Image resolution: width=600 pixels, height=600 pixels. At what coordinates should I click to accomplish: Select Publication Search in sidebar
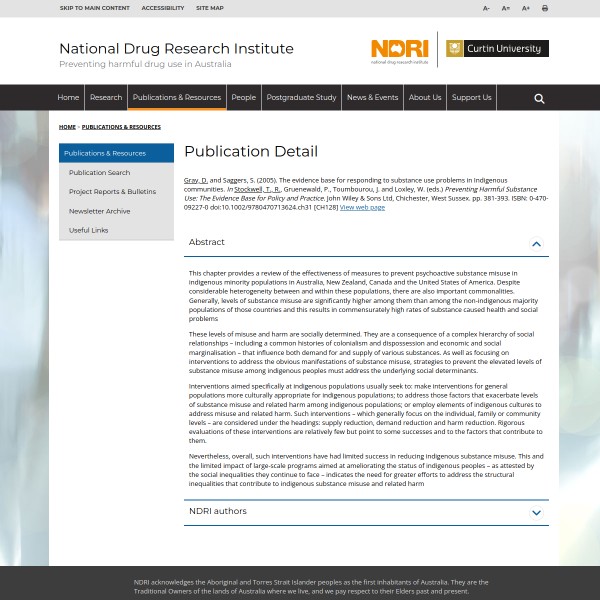(99, 173)
